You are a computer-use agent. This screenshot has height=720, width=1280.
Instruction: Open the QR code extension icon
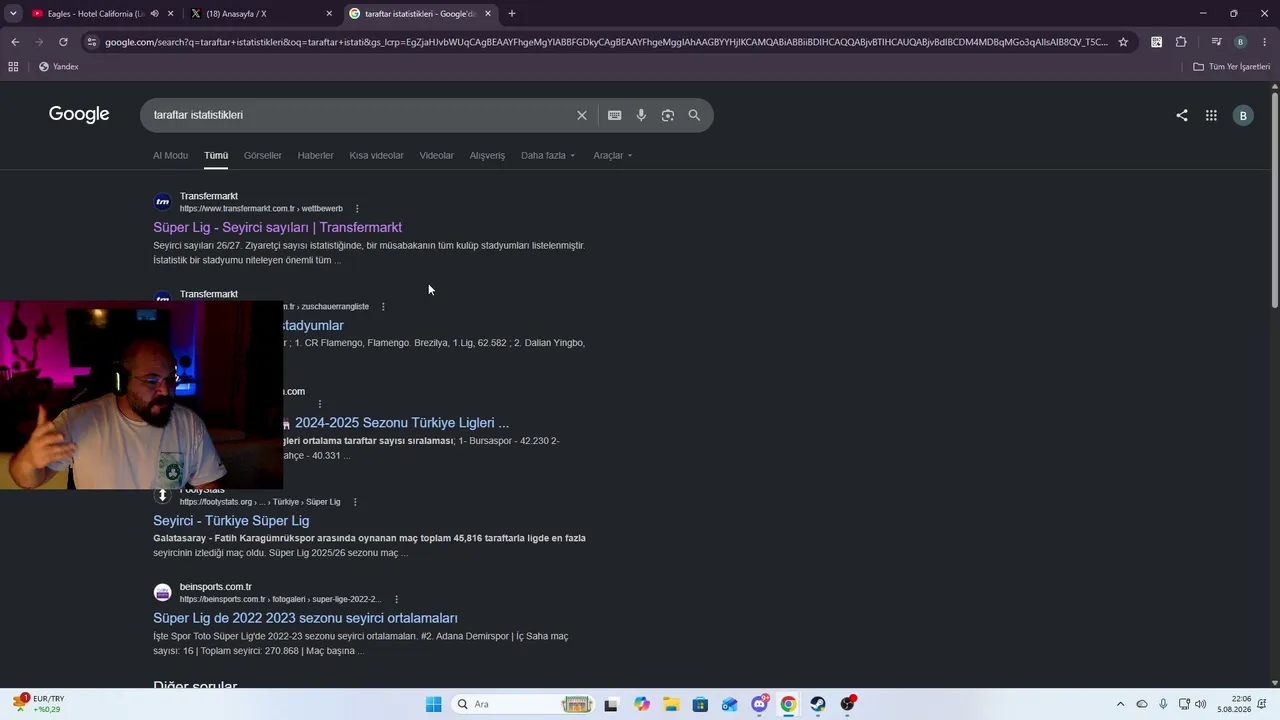click(x=1157, y=42)
